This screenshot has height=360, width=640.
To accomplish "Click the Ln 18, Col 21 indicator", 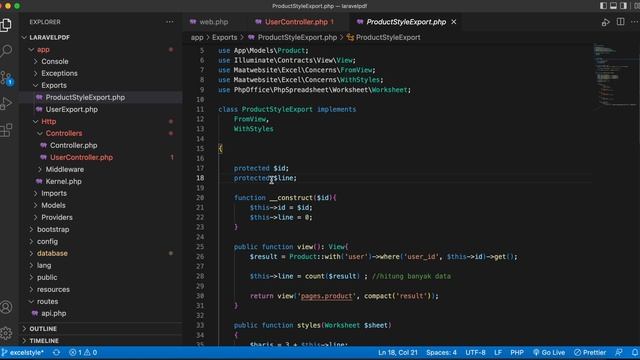I will (x=398, y=353).
